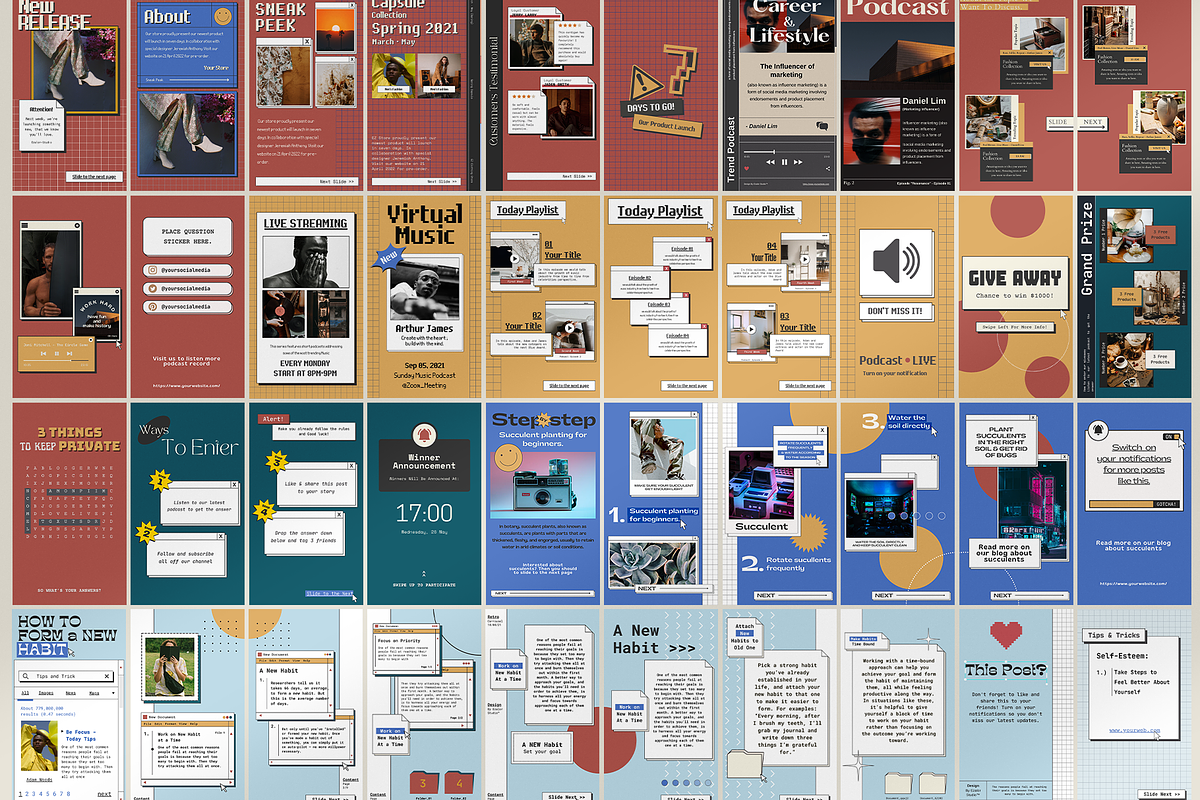Play the 01 Your Title playlist video
Viewport: 1200px width, 800px height.
(x=515, y=258)
